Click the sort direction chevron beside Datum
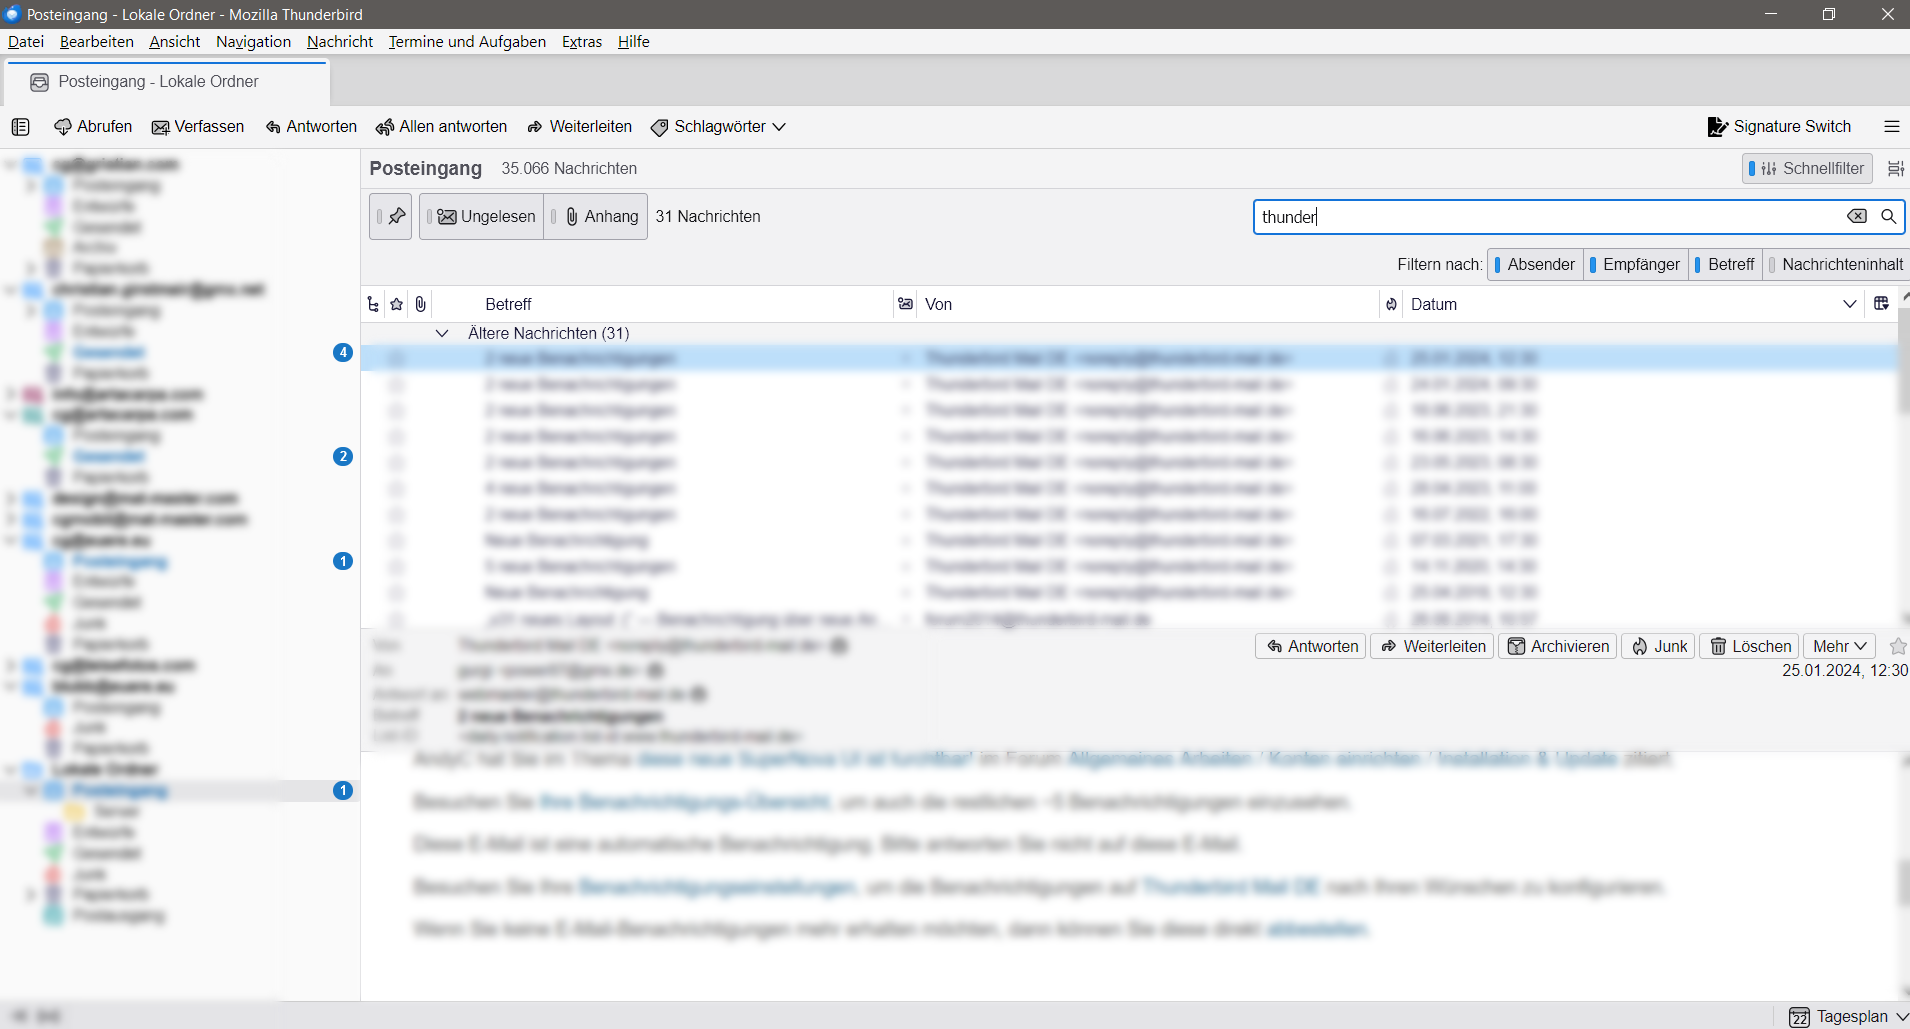This screenshot has height=1029, width=1910. point(1850,305)
